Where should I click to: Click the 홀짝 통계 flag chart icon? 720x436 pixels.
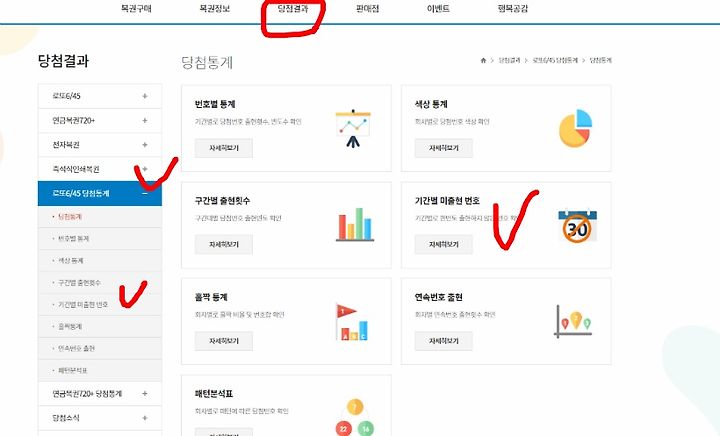click(x=352, y=321)
